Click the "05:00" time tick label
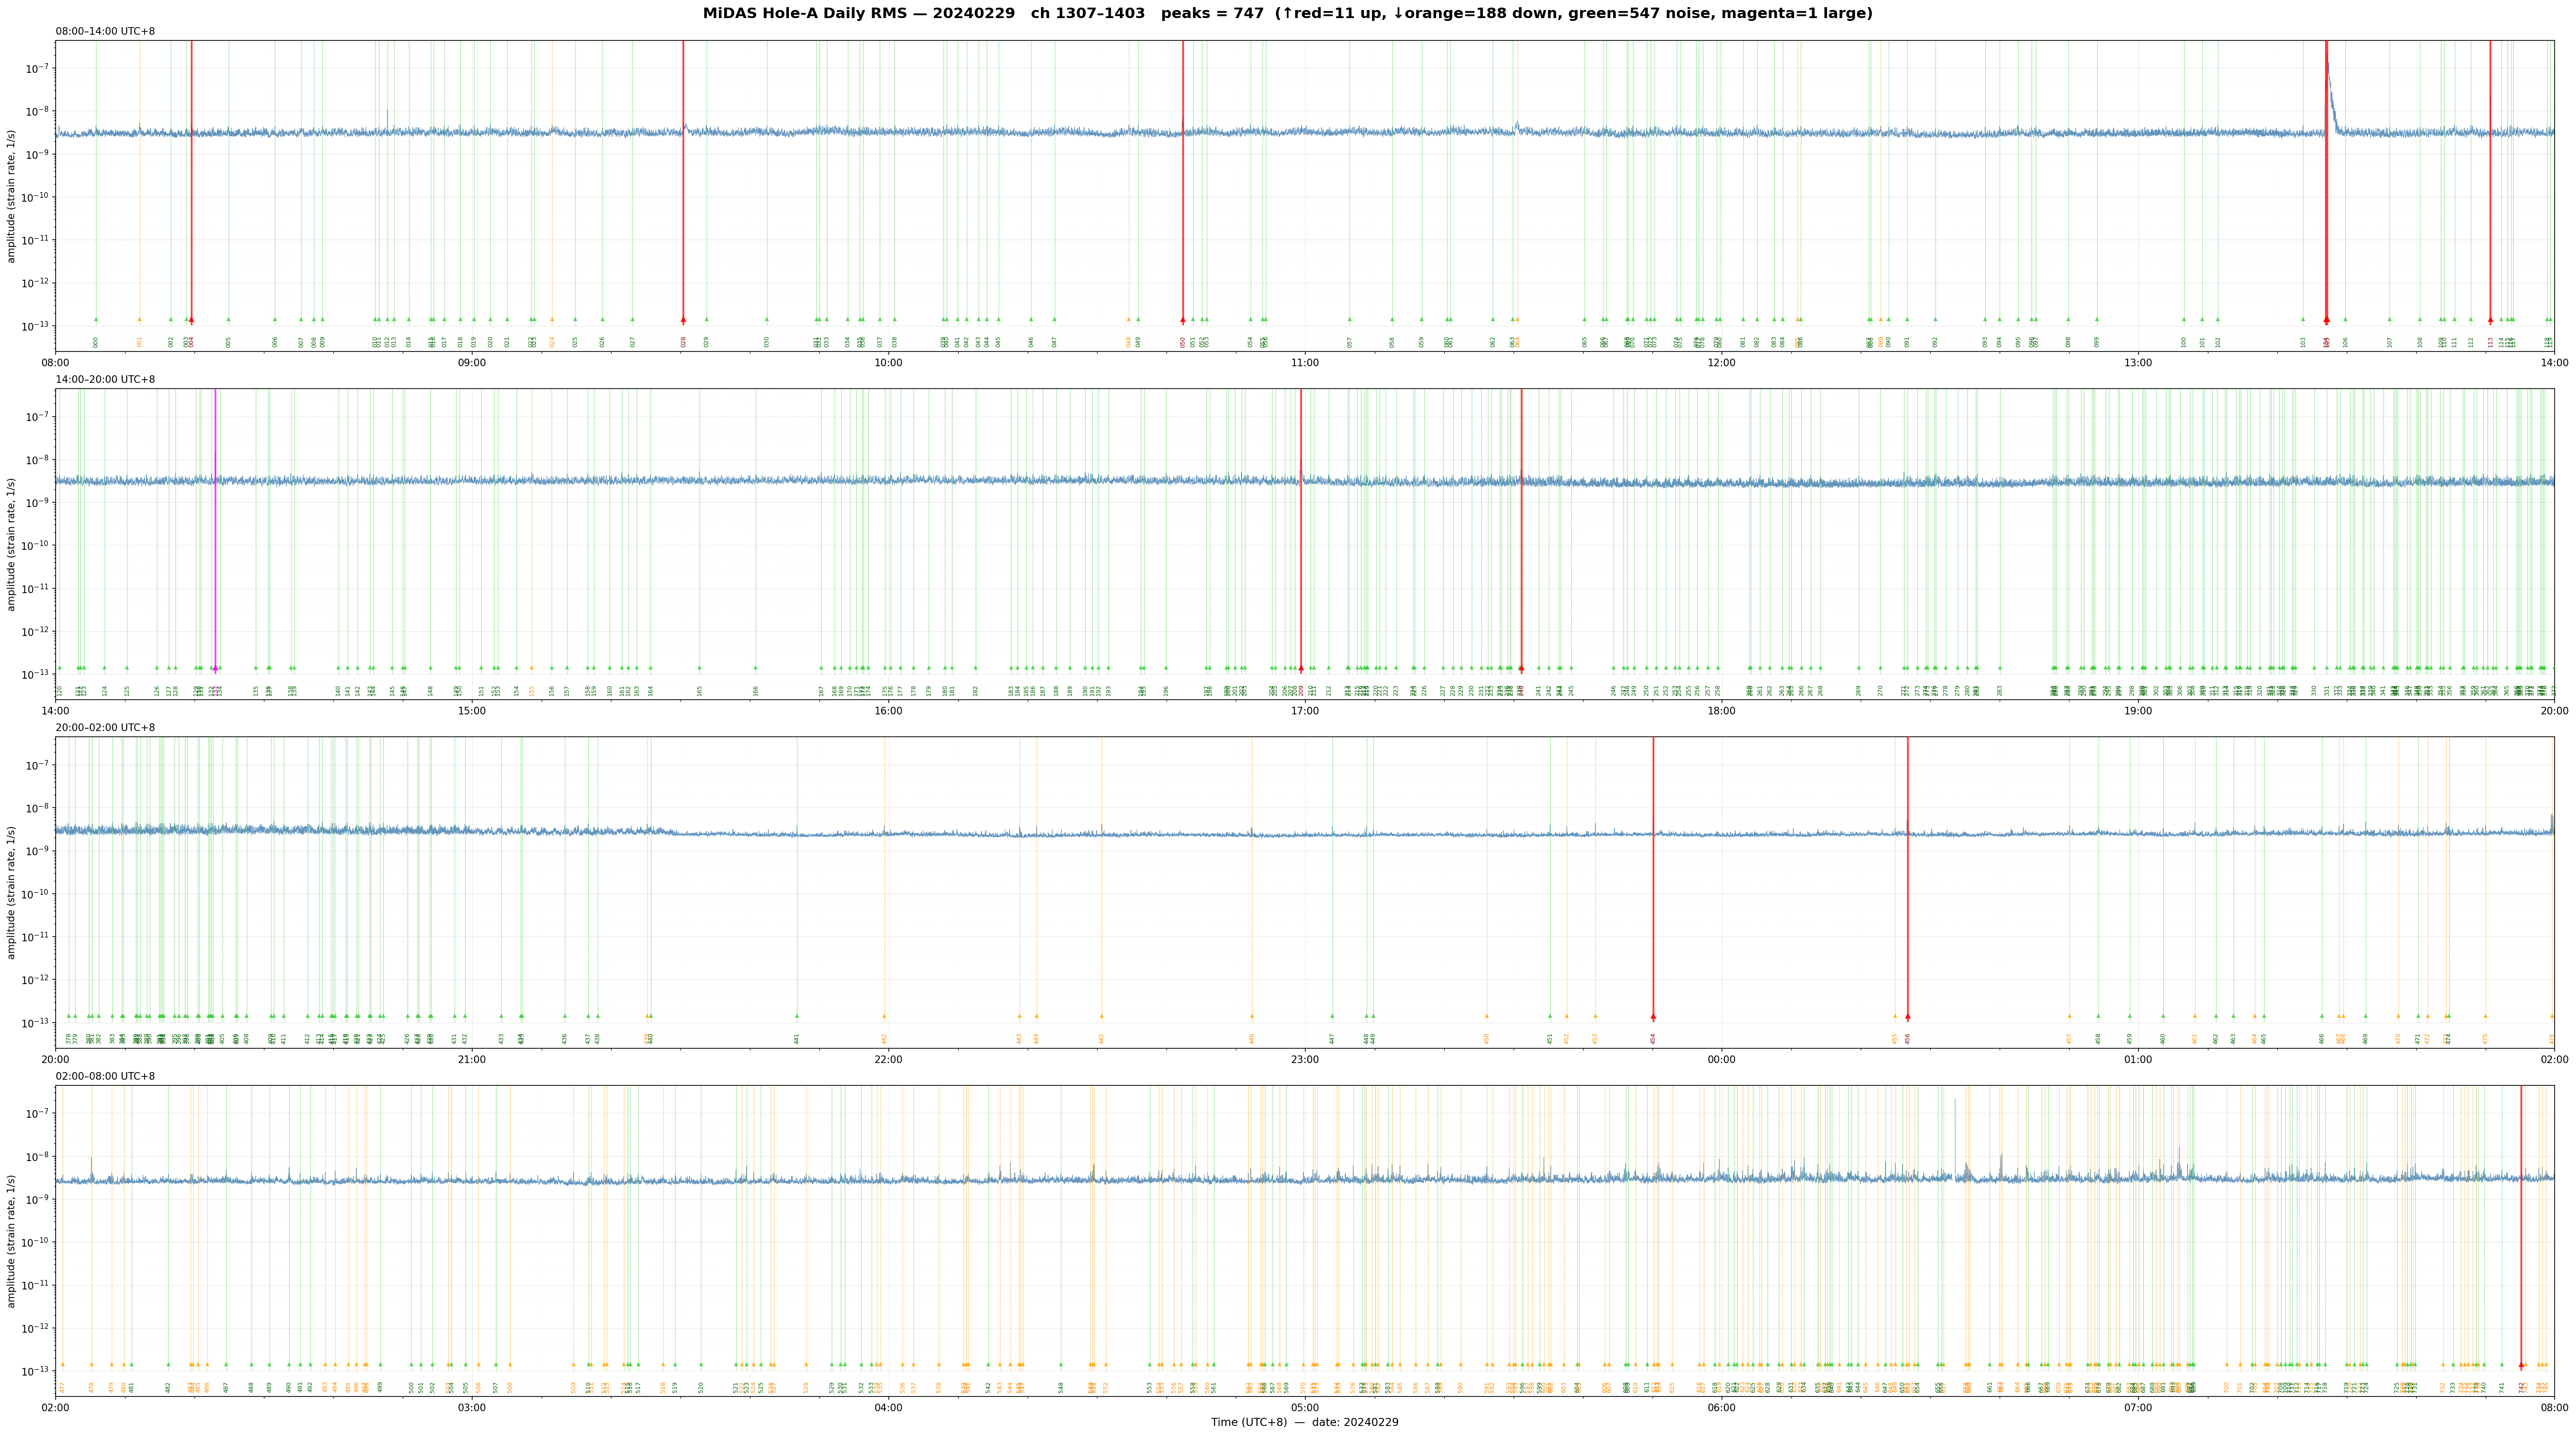Viewport: 2576px width, 1435px height. click(x=1305, y=1408)
